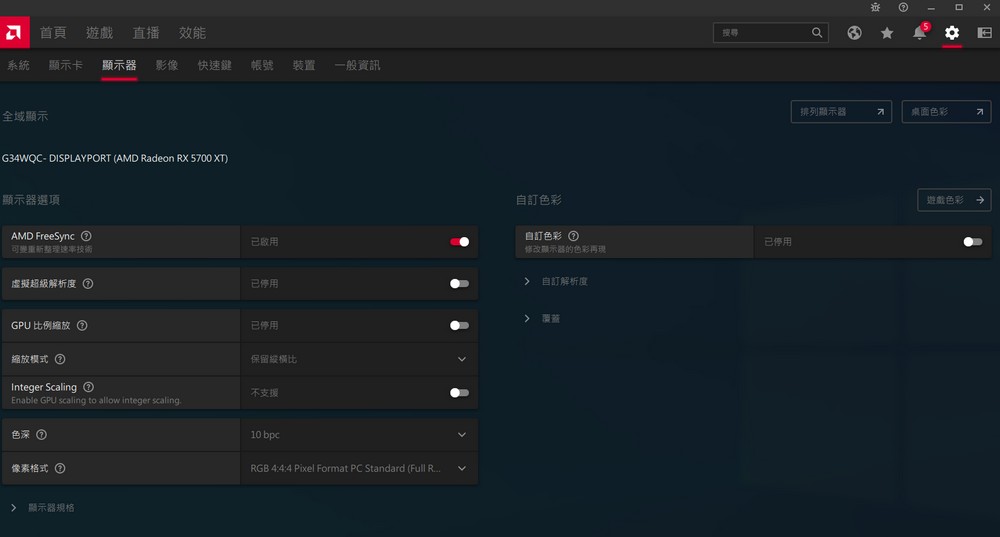Switch to 裝置 settings tab
The width and height of the screenshot is (1000, 537).
(x=304, y=65)
